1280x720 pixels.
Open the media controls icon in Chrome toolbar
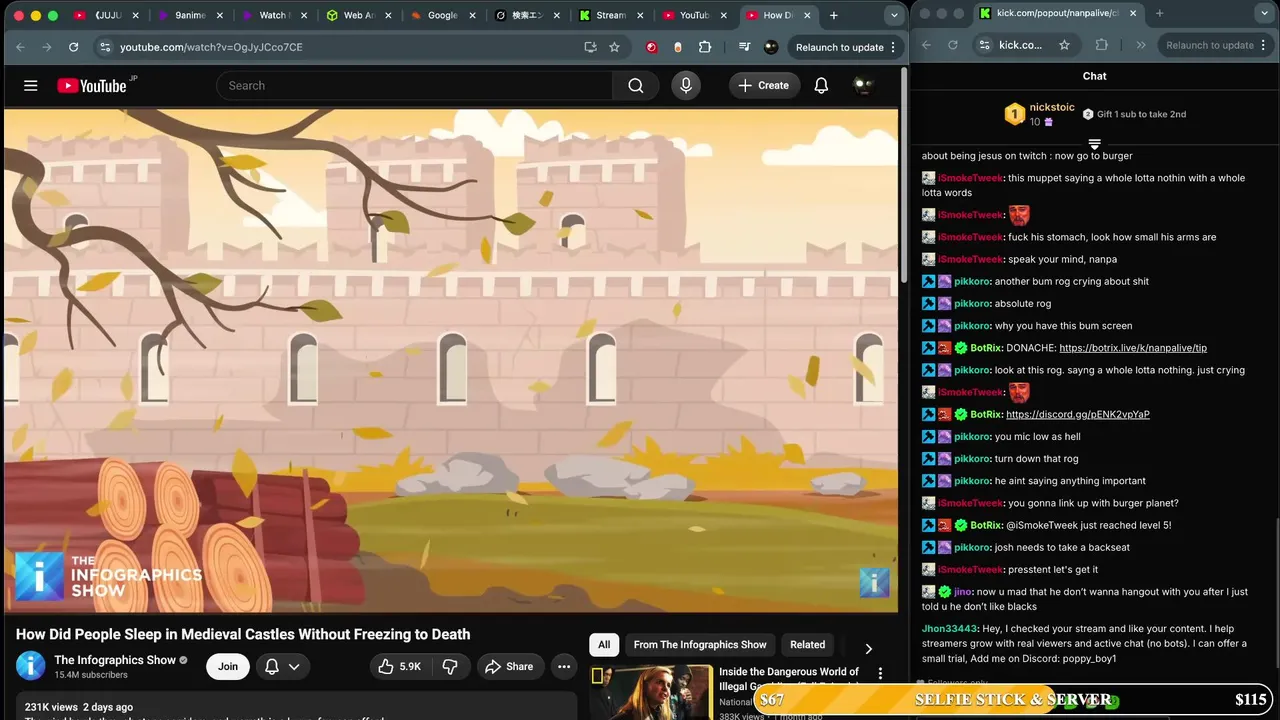(x=744, y=47)
